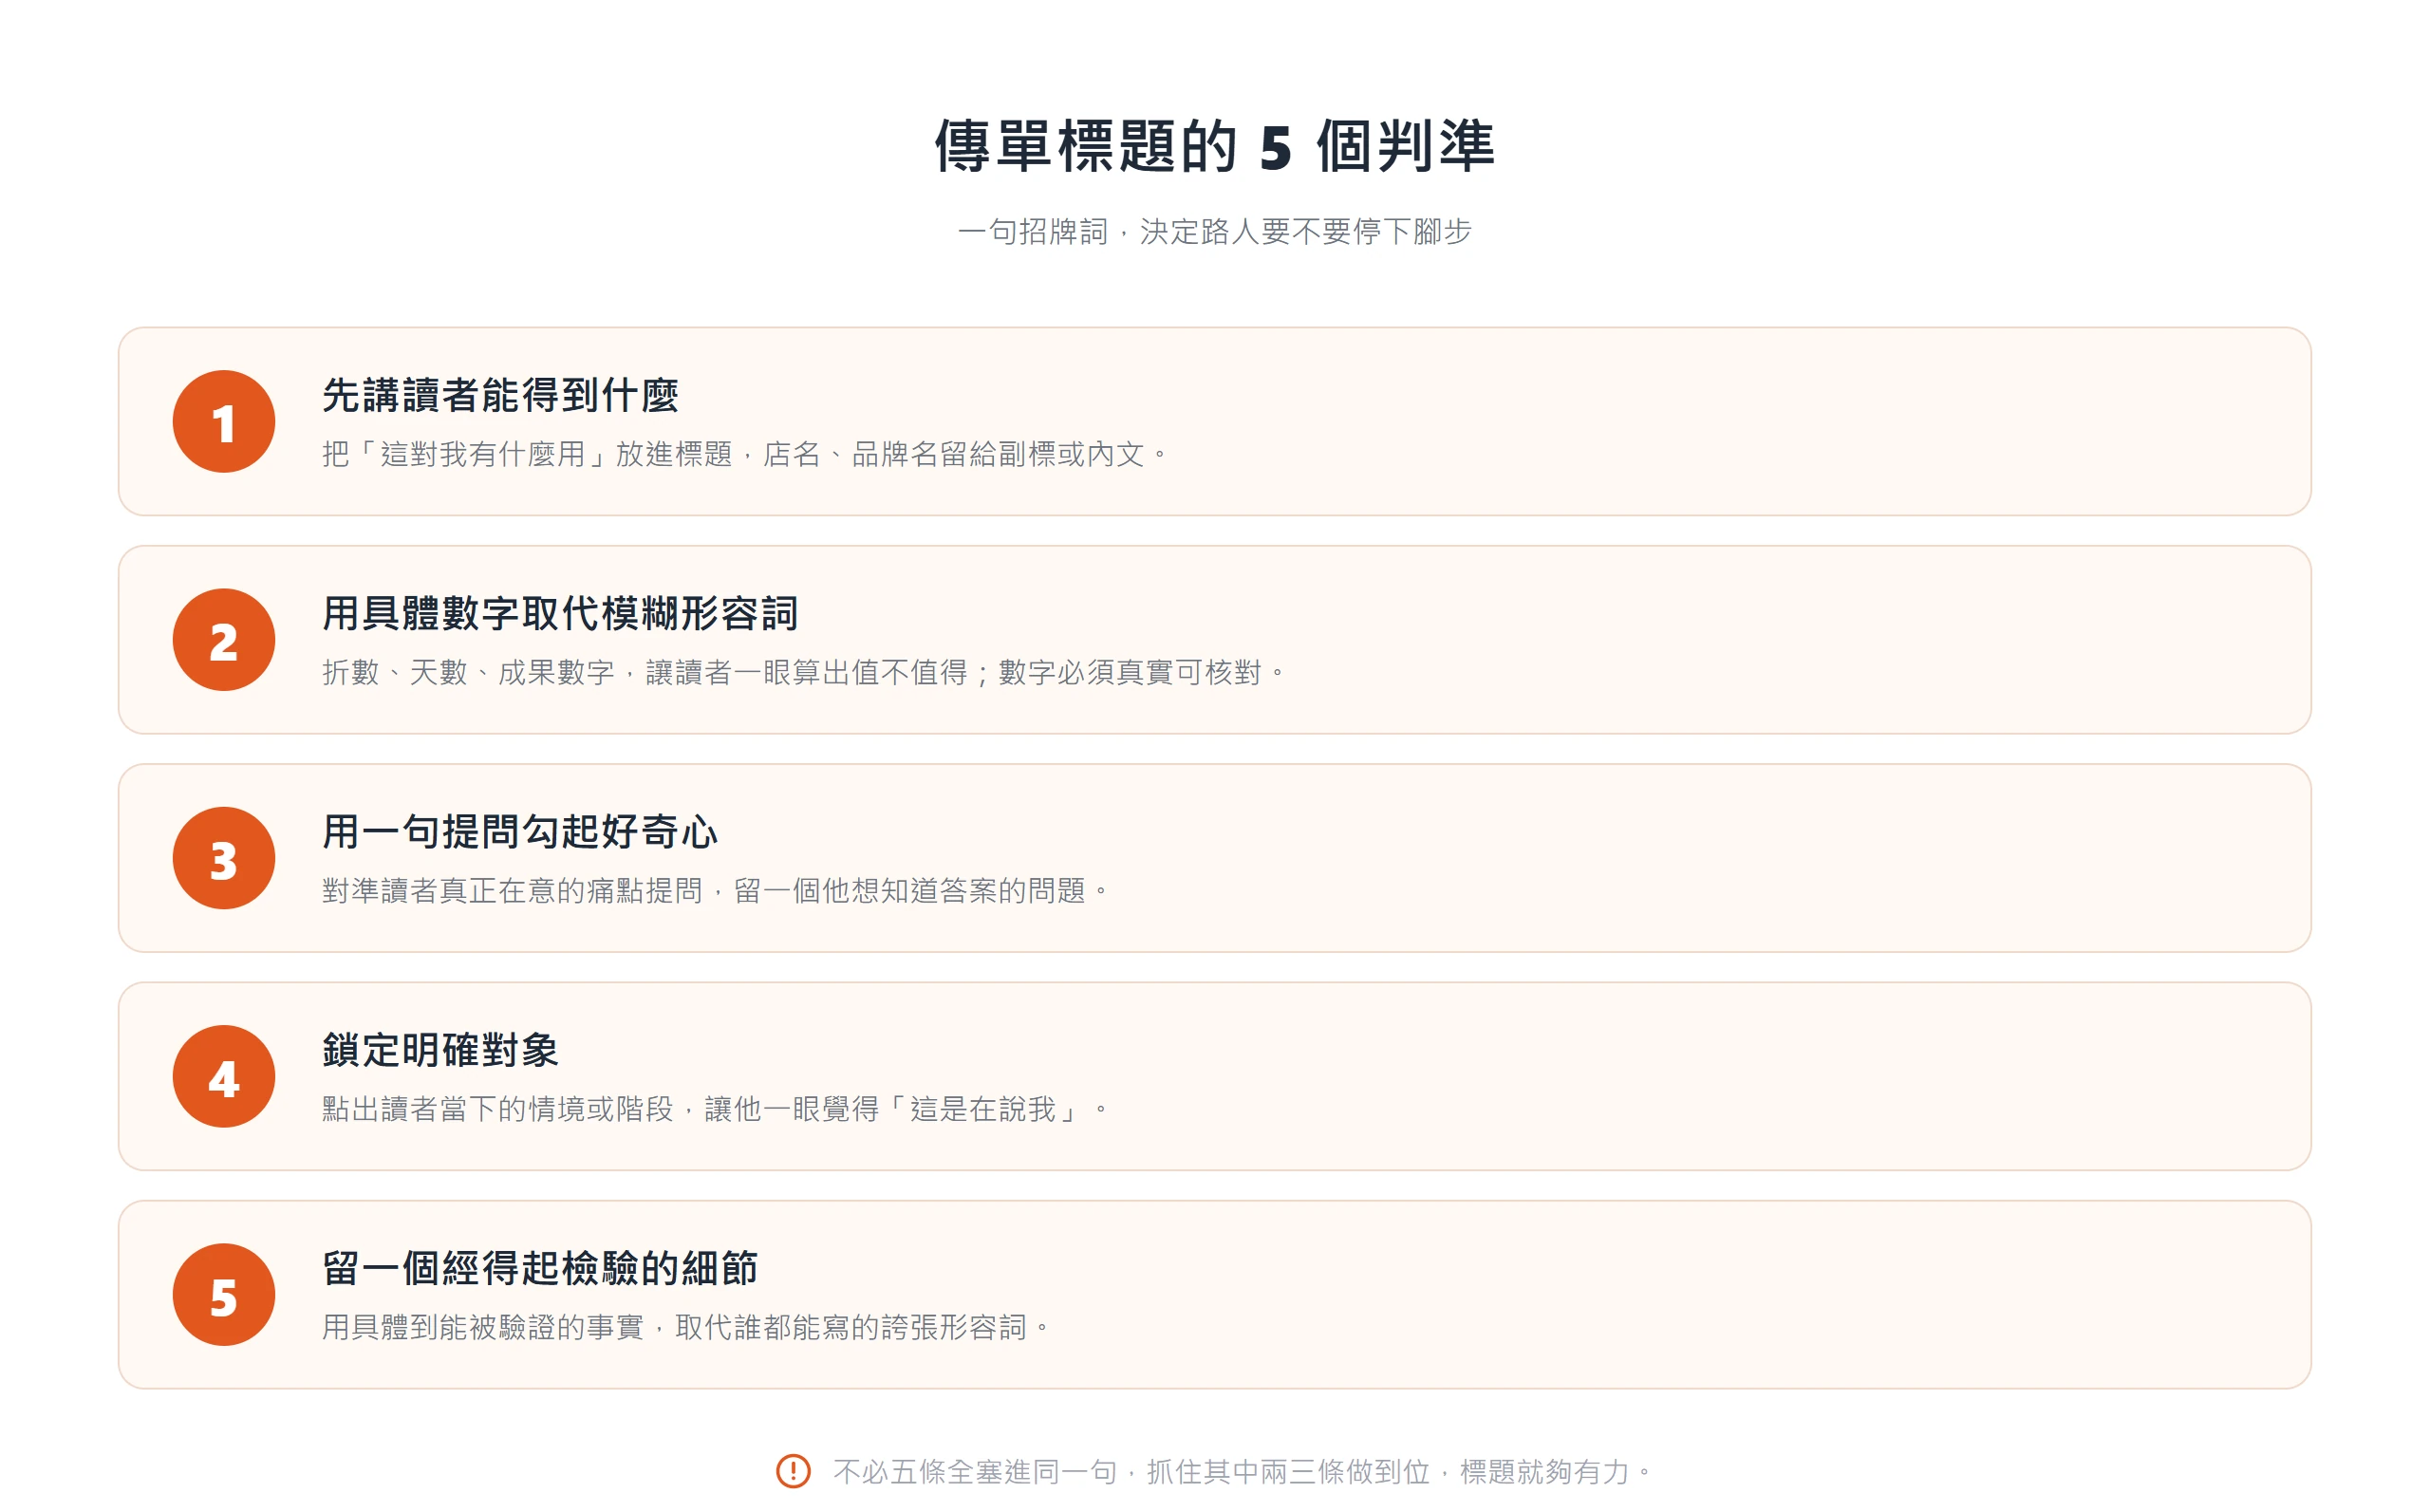
Task: Select the main title 傳單標題的 5 個判準
Action: [1214, 146]
